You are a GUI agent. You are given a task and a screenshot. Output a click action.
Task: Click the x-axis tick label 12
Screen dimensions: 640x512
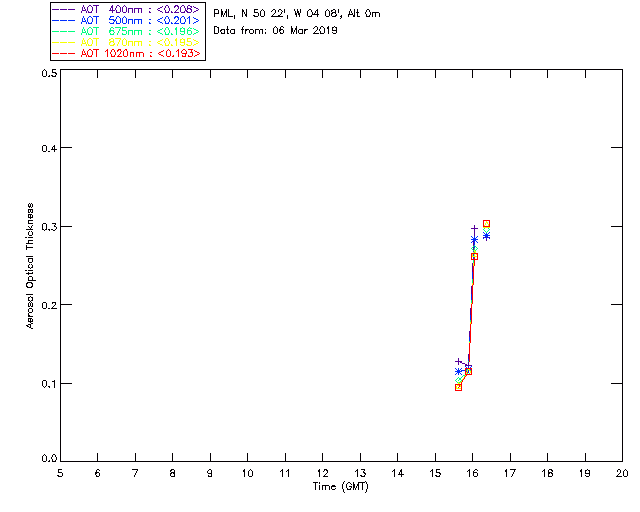tap(322, 473)
